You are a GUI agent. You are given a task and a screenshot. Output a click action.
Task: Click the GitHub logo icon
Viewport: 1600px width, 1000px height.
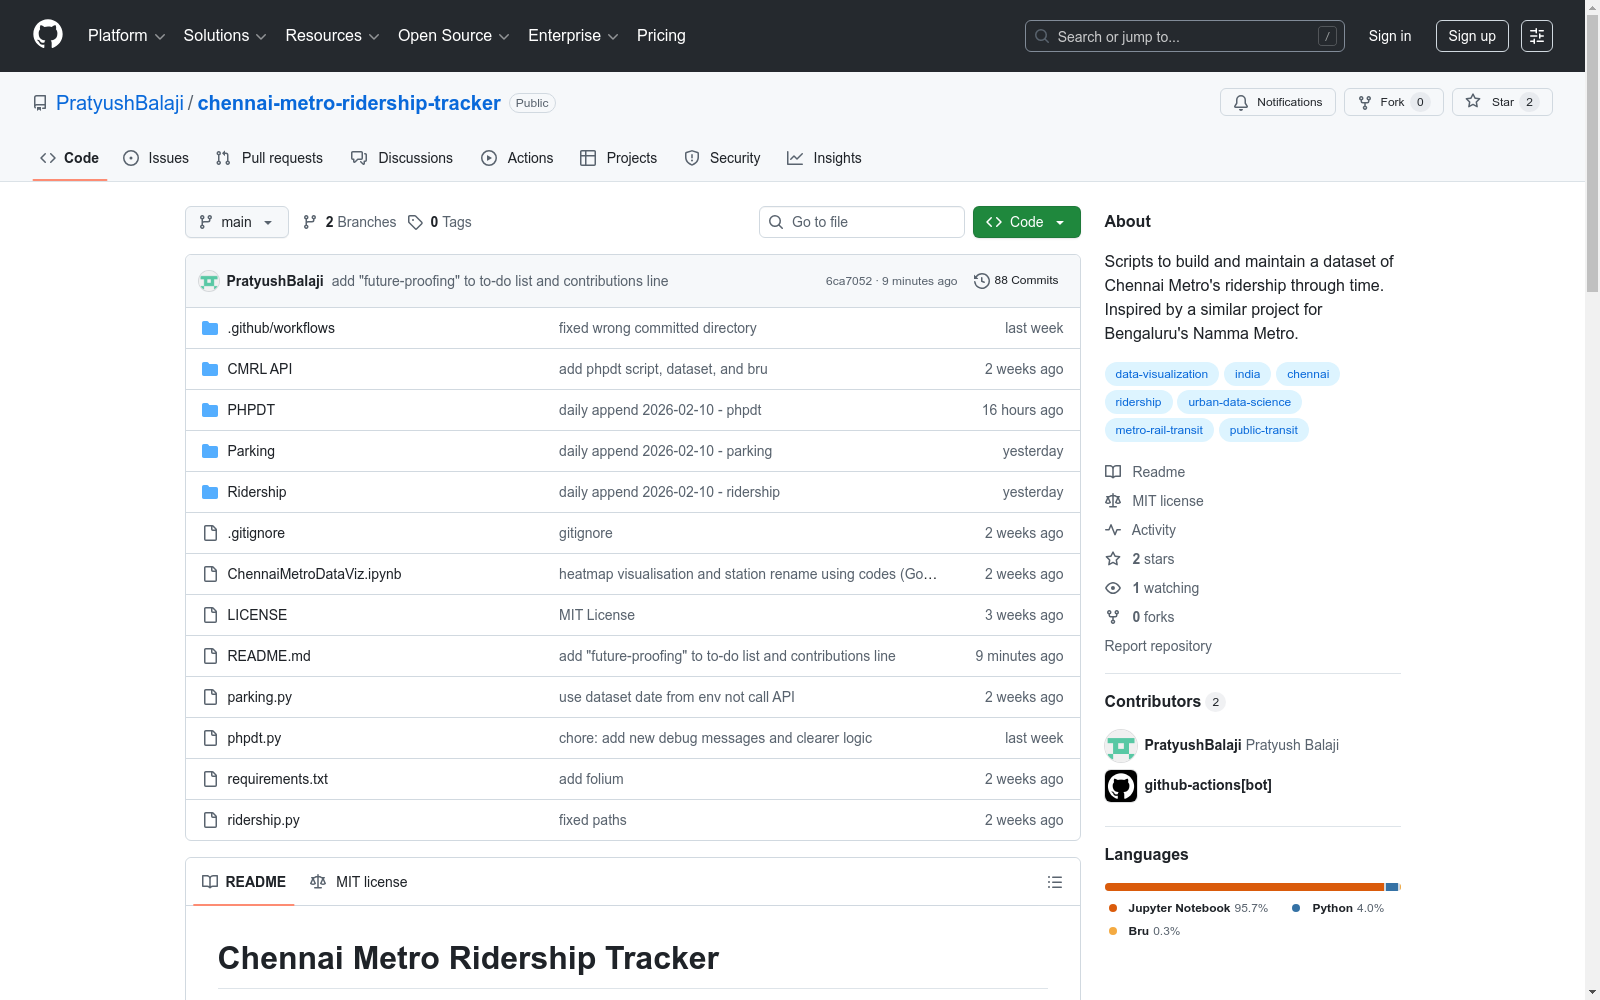48,35
